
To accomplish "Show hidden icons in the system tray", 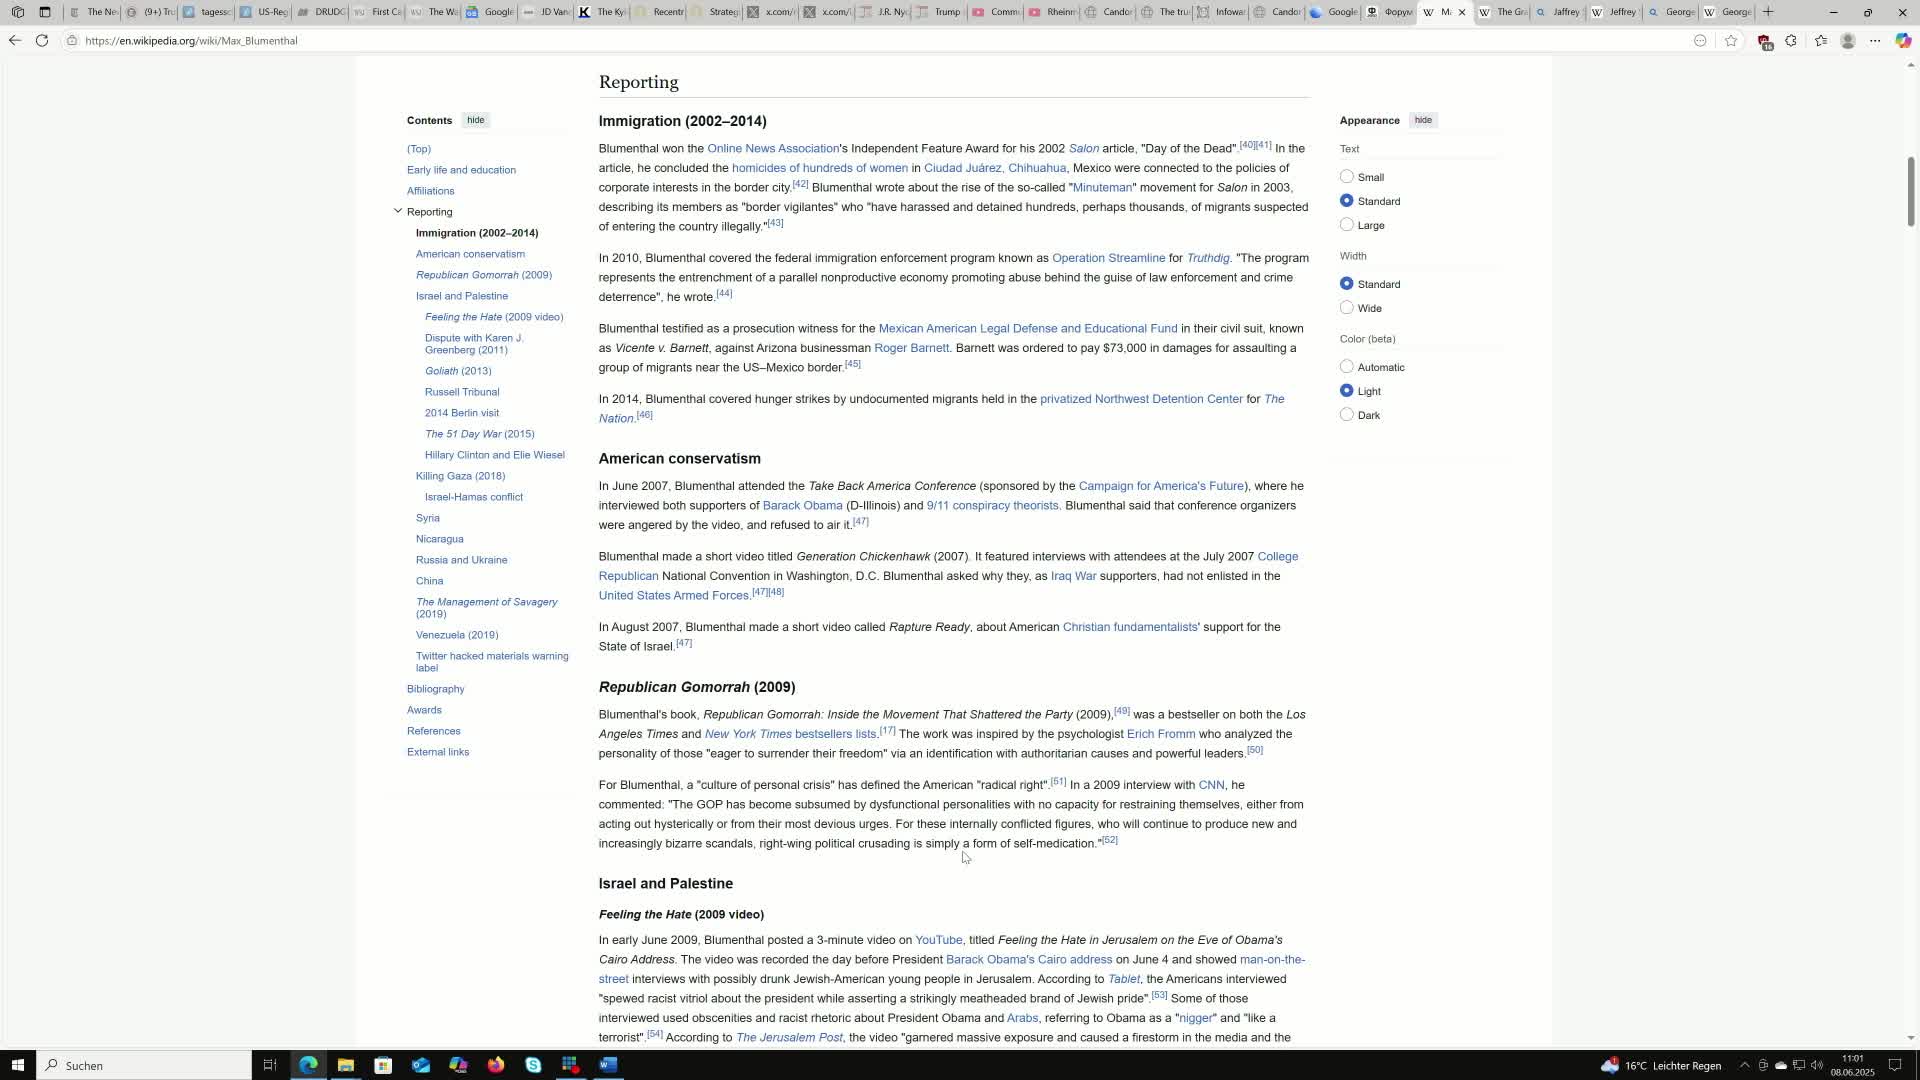I will [1746, 1065].
